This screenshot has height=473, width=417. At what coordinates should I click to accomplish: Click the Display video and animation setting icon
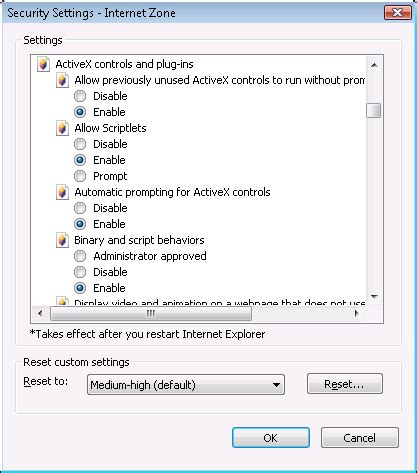click(62, 301)
